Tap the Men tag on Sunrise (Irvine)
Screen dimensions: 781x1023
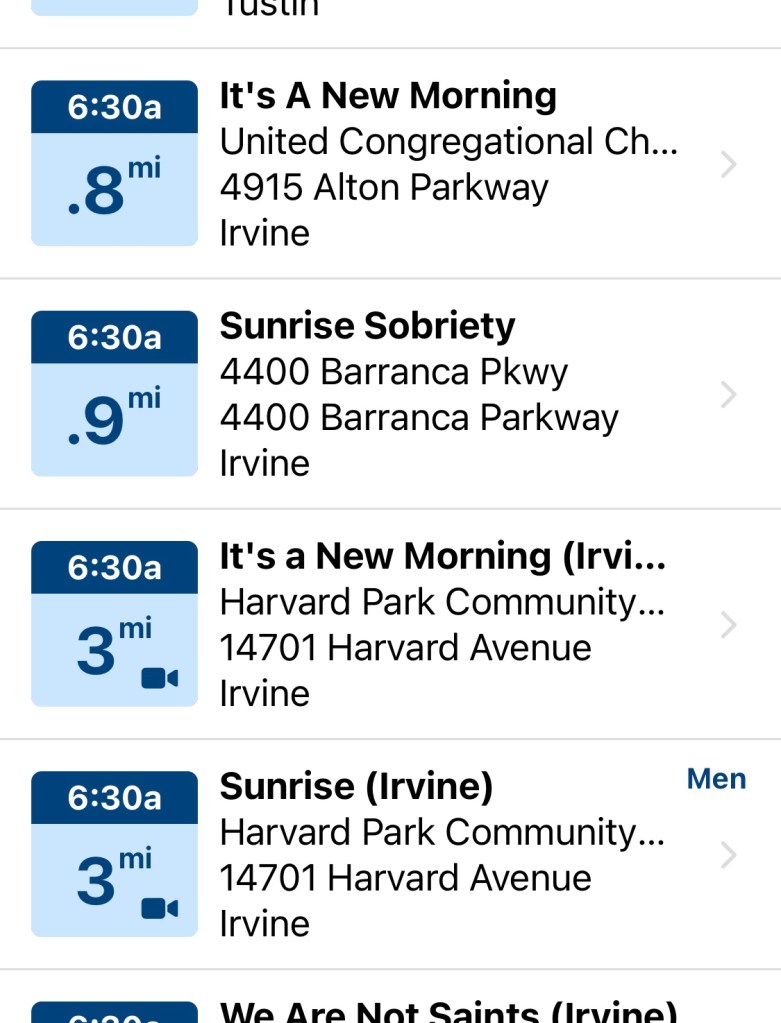(716, 779)
